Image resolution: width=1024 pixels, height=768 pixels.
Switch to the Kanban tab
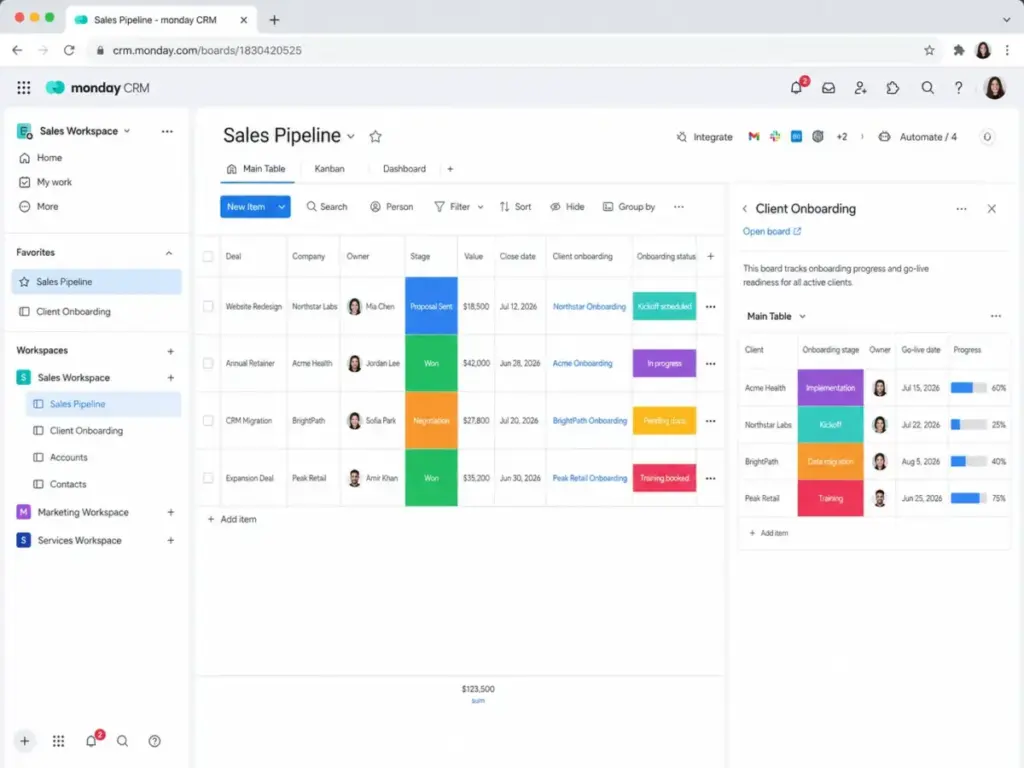tap(329, 168)
